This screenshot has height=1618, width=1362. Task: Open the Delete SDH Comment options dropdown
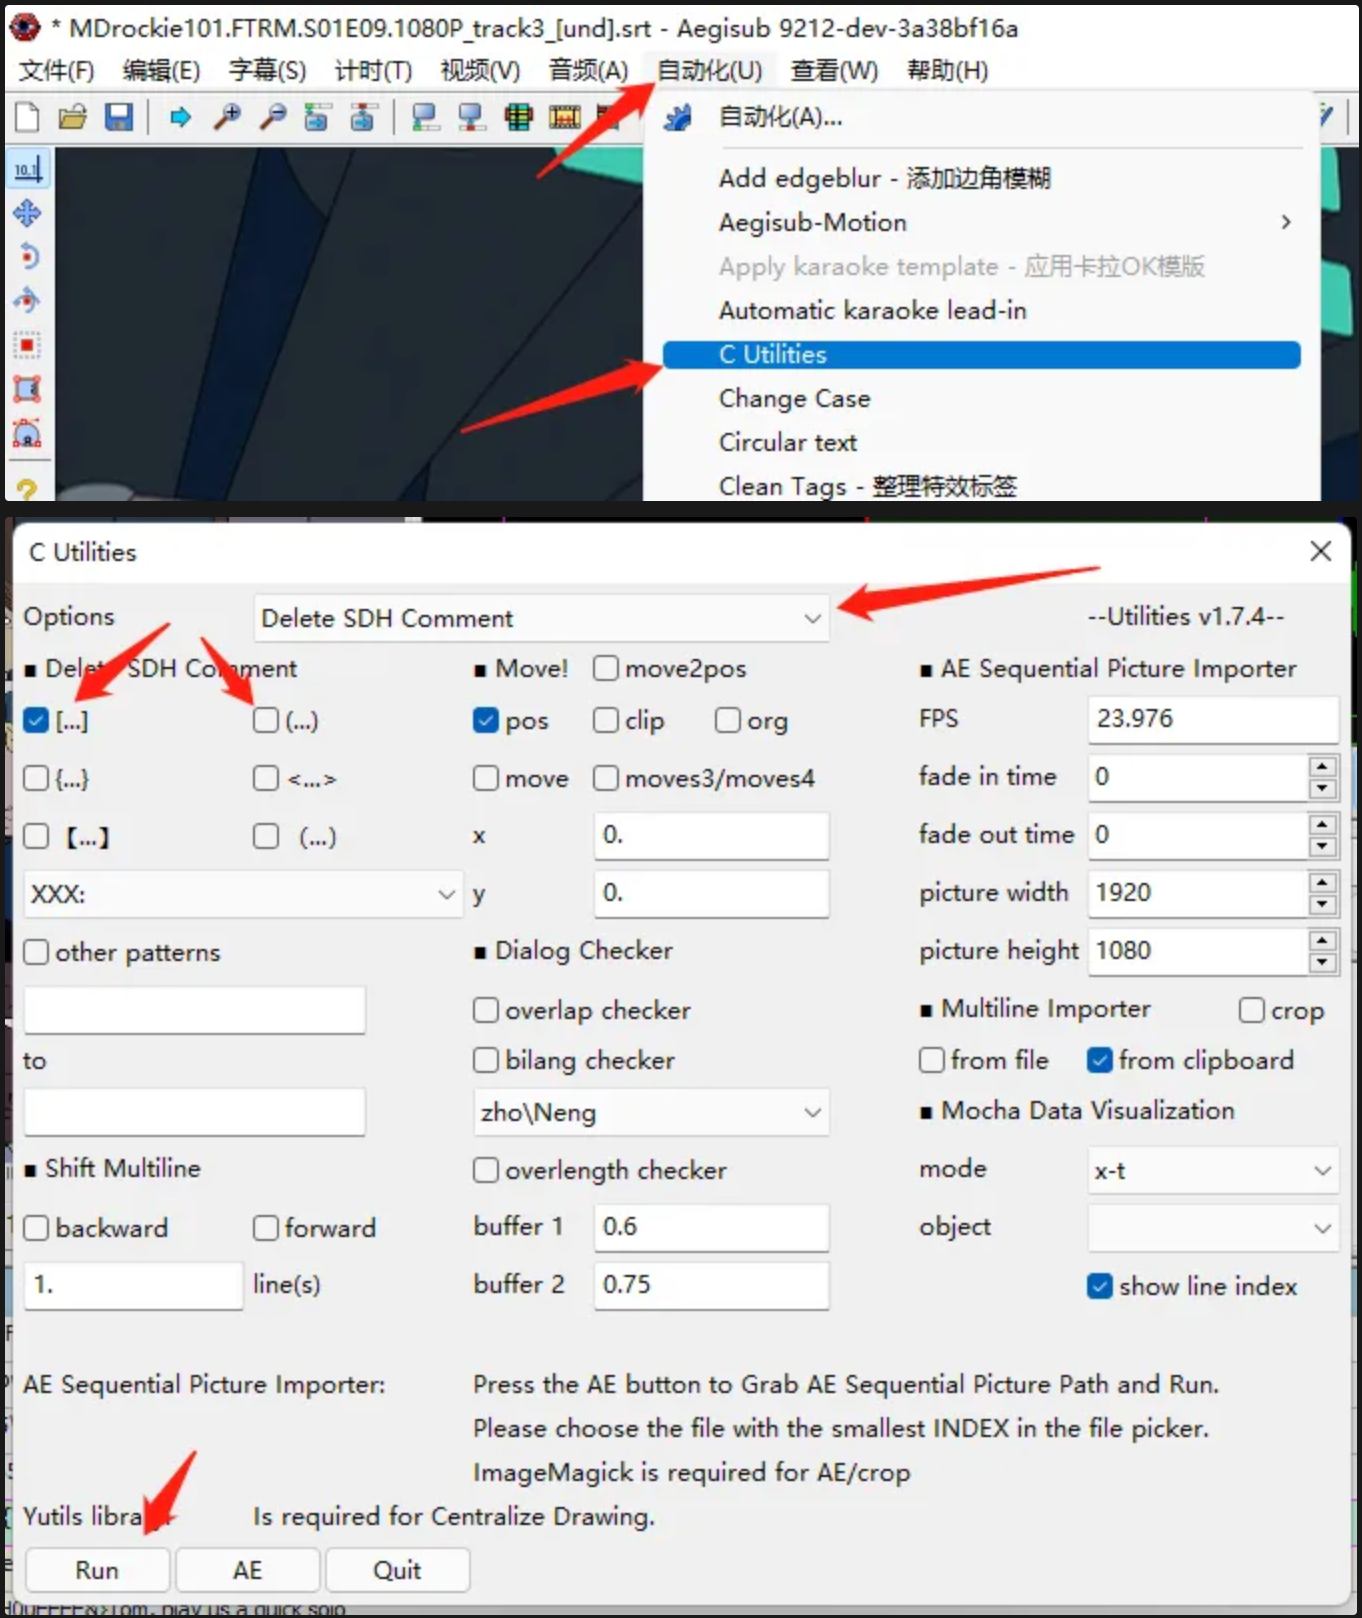click(541, 618)
